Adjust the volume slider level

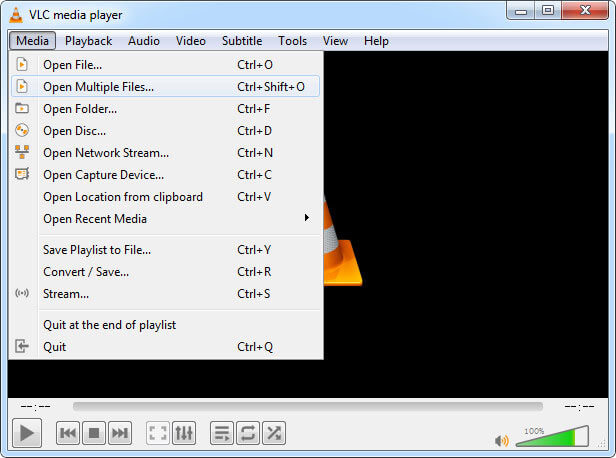(x=551, y=437)
